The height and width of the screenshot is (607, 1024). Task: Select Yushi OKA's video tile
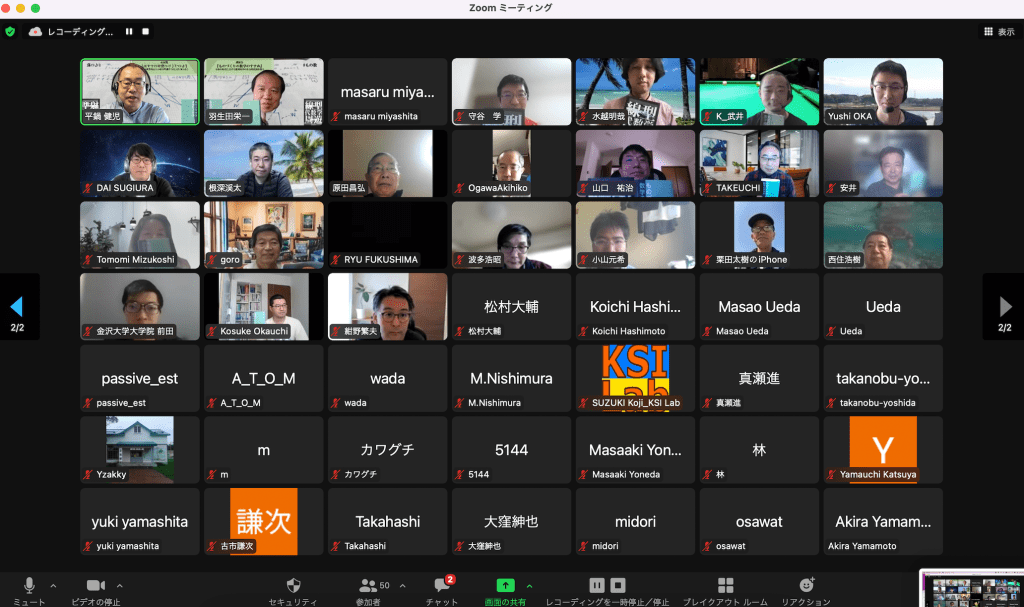[x=883, y=91]
